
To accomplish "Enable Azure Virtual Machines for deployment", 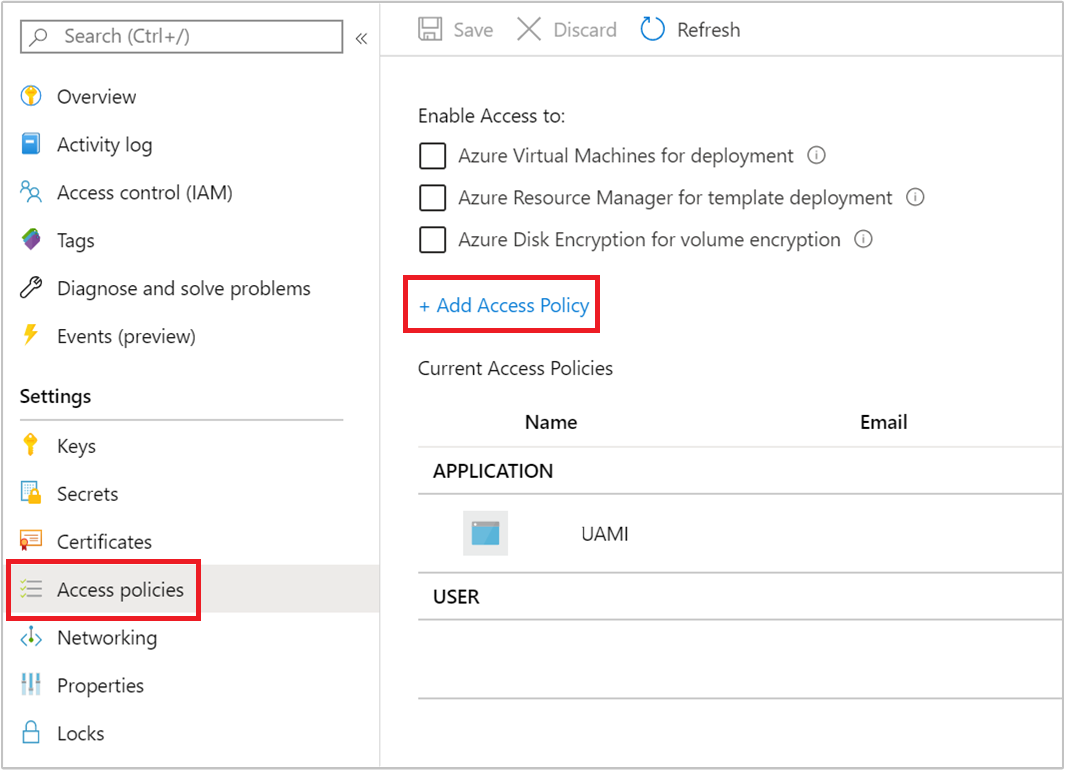I will pyautogui.click(x=432, y=156).
